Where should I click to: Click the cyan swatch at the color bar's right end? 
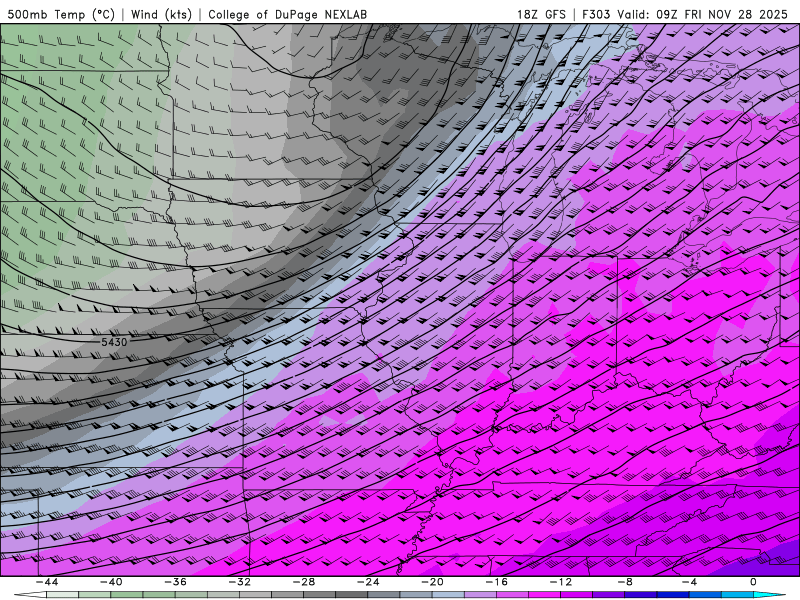[x=769, y=595]
